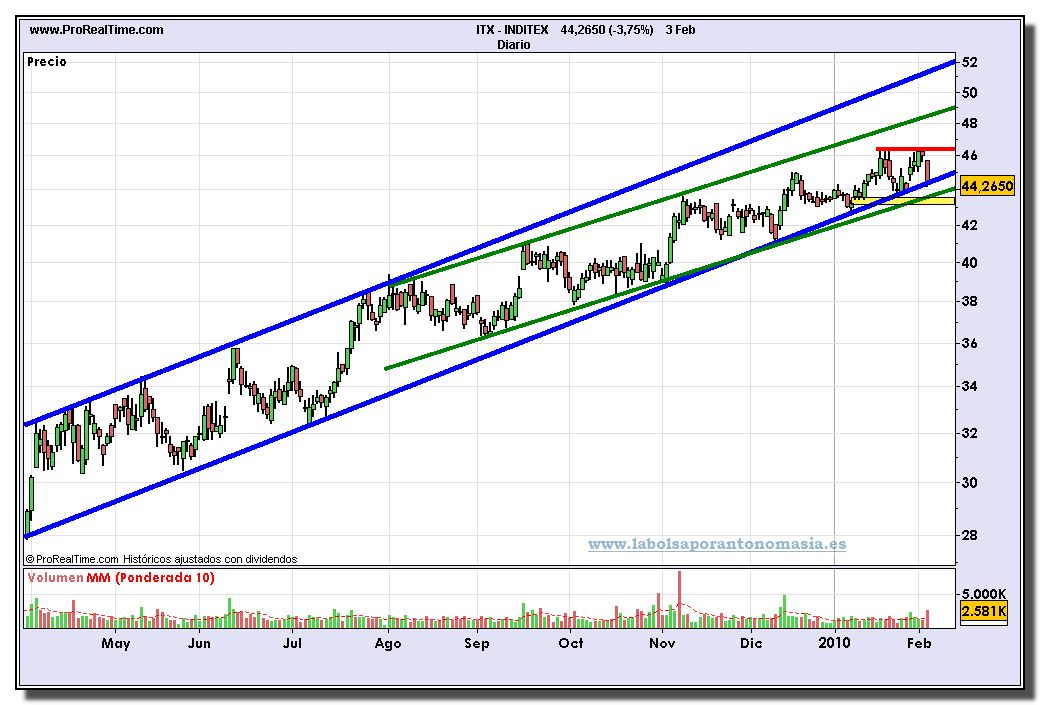
Task: Click the Jul label on time axis
Action: [x=292, y=643]
